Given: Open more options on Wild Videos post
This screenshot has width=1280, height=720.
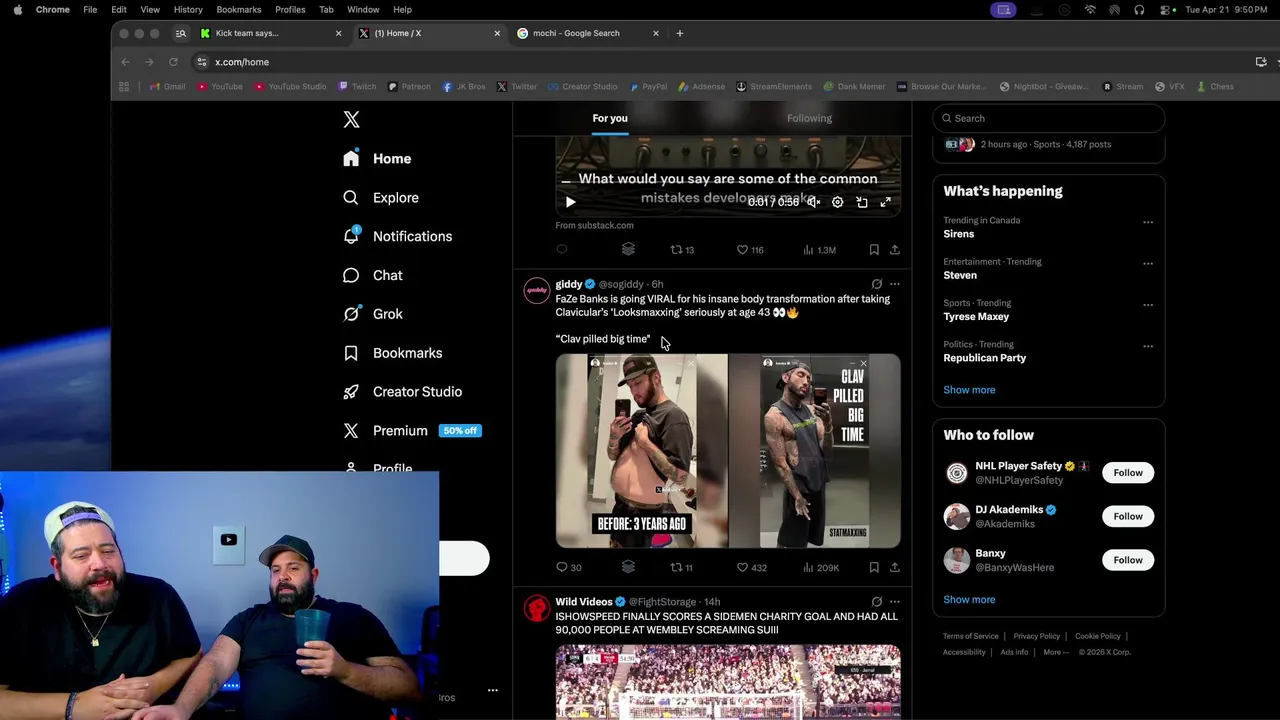Looking at the screenshot, I should pos(895,602).
